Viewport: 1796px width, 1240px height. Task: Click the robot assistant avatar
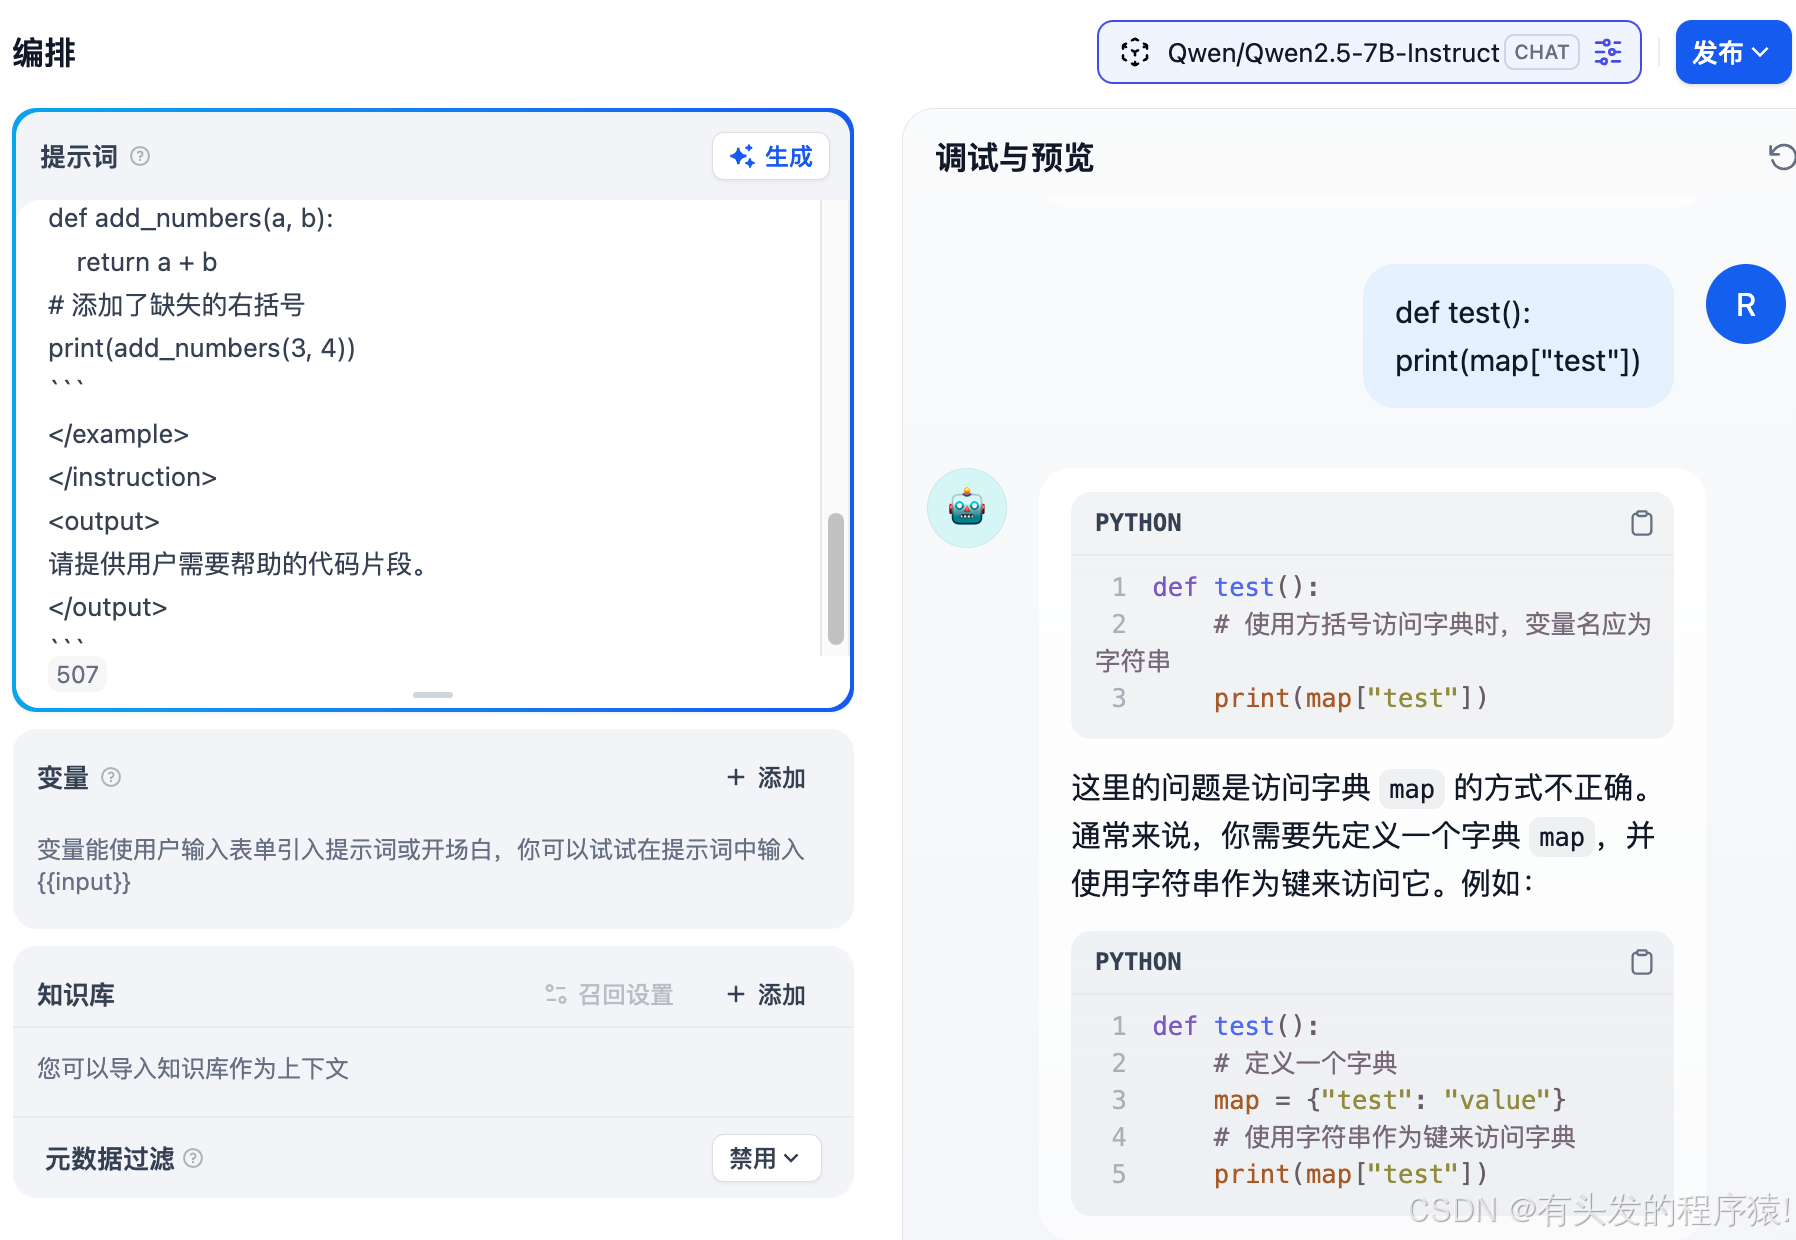point(967,508)
